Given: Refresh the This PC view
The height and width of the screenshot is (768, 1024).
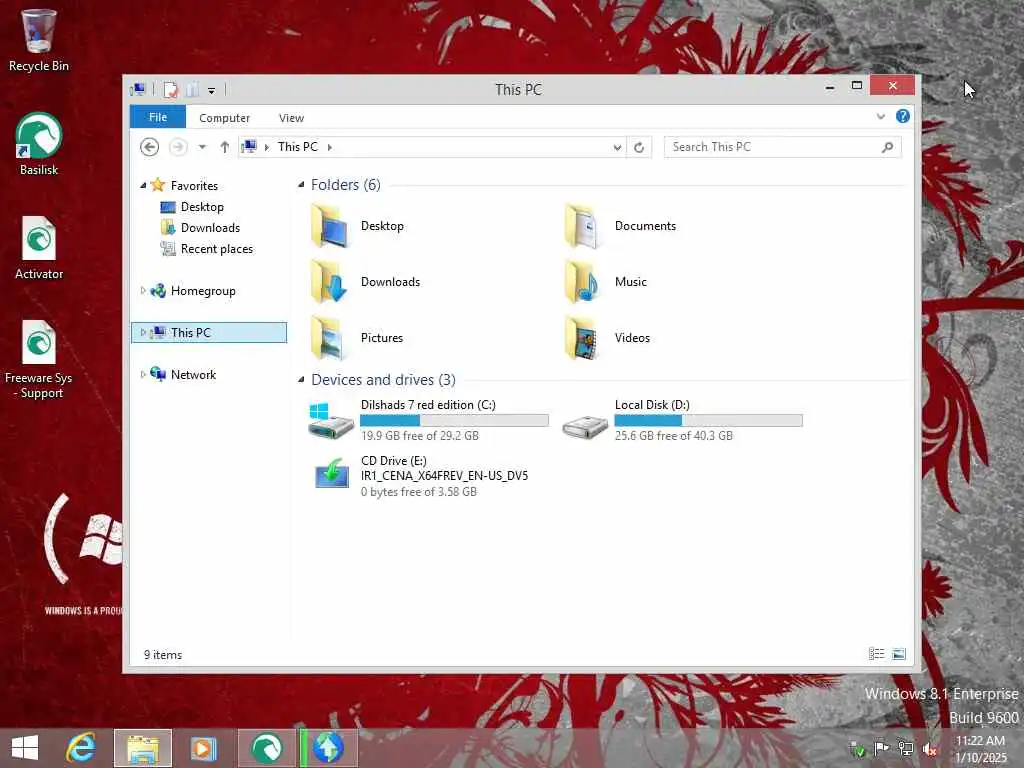Looking at the screenshot, I should (x=639, y=148).
